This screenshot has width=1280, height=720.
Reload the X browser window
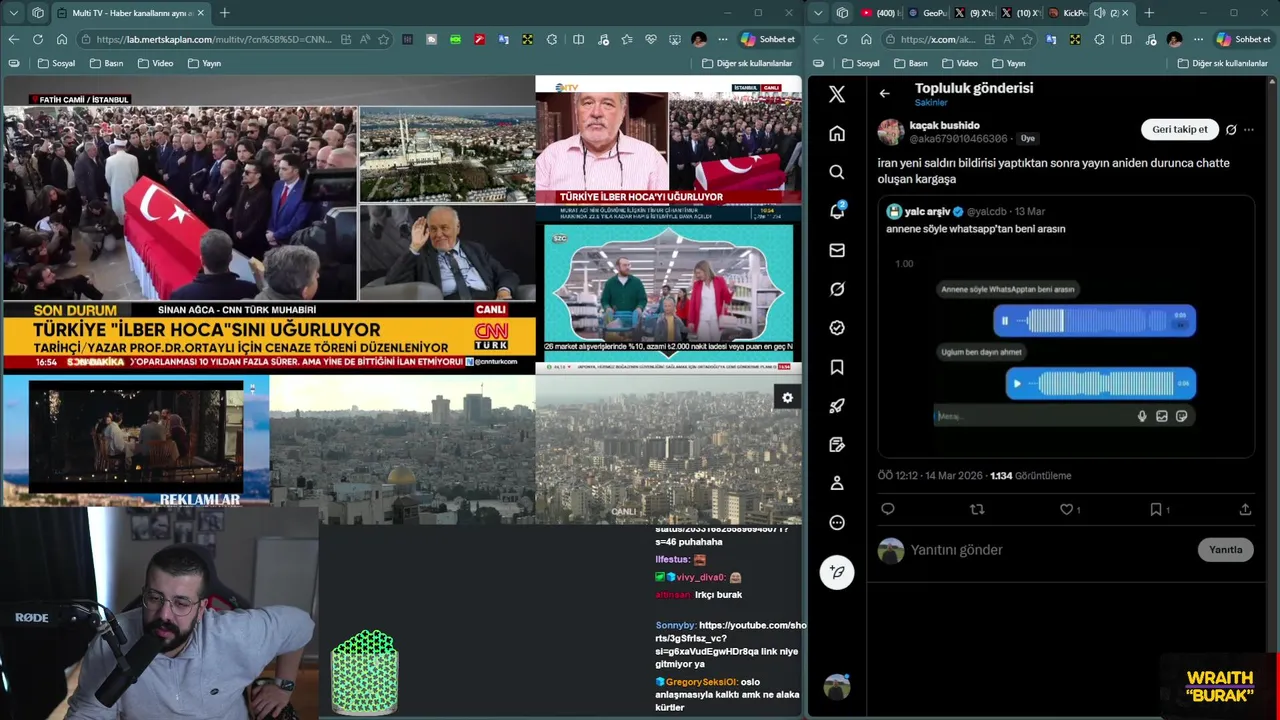point(841,39)
